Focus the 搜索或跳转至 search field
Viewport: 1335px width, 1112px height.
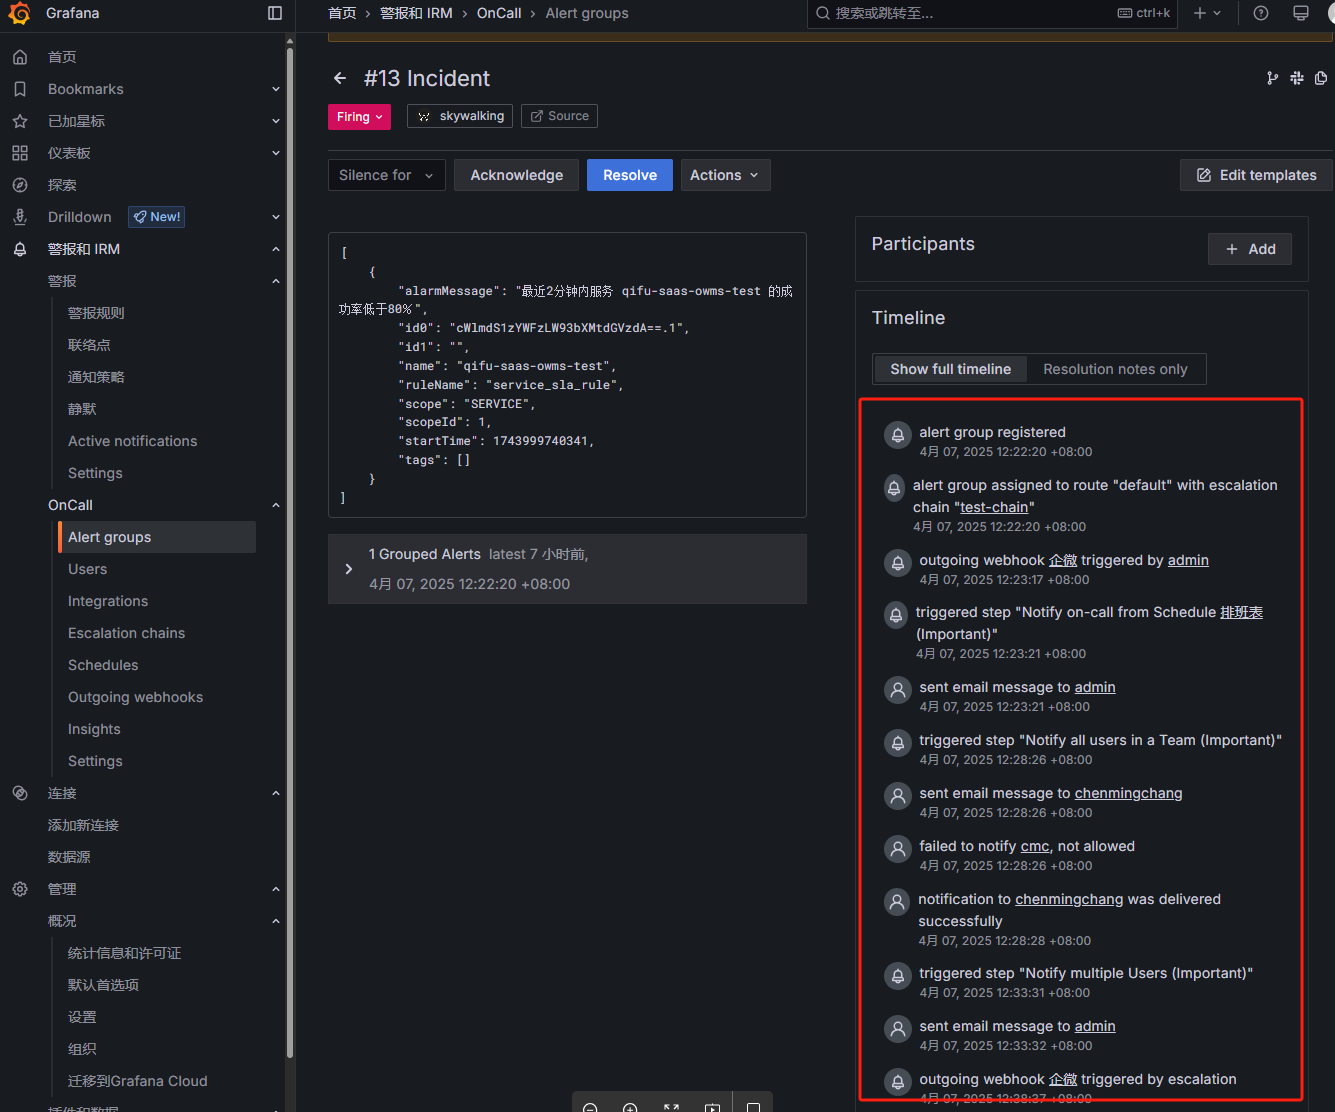pos(992,13)
